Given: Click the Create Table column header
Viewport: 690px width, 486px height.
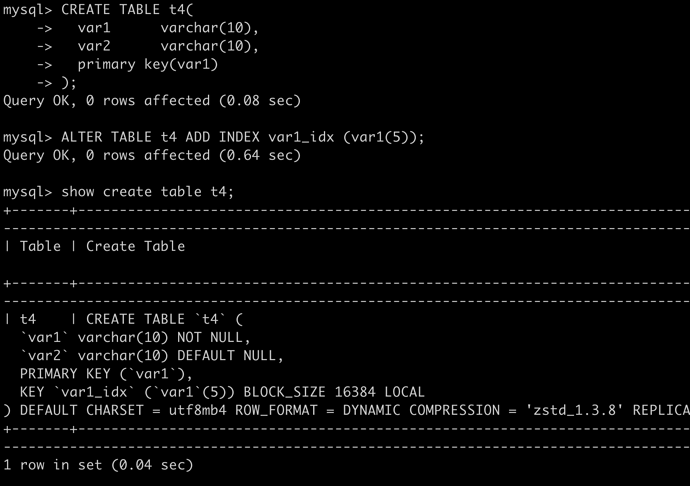Looking at the screenshot, I should pyautogui.click(x=136, y=247).
